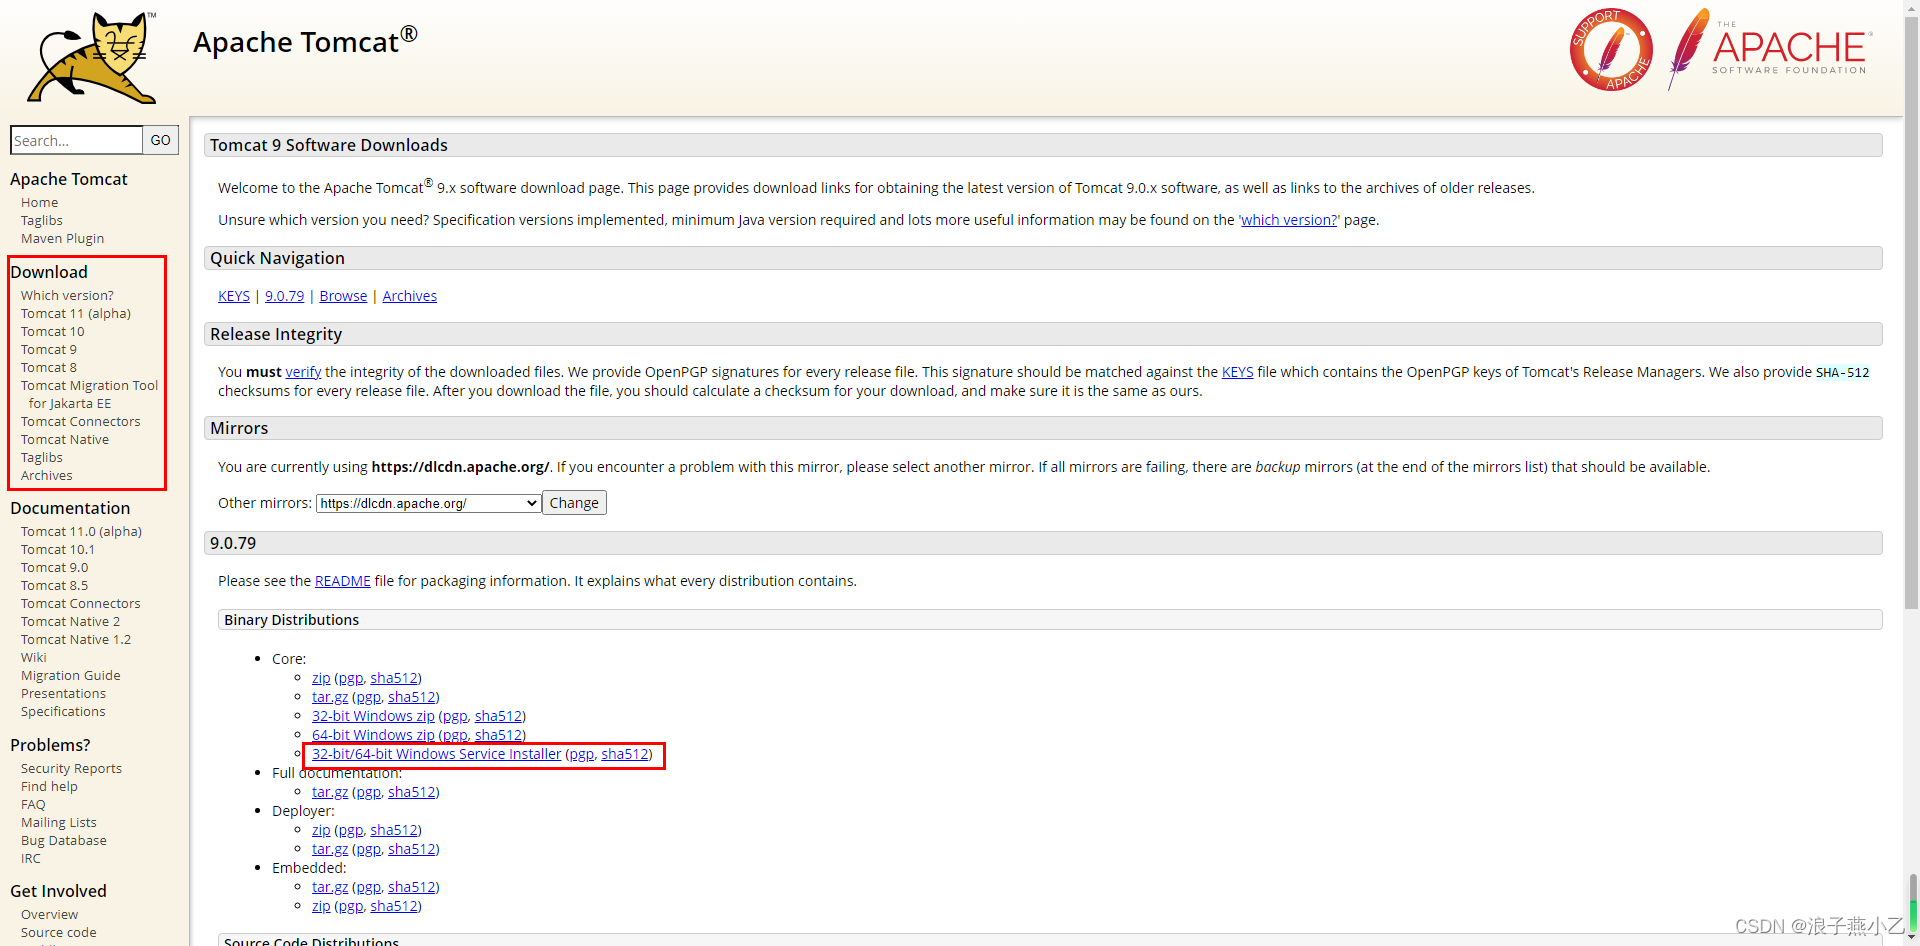Select Tomcat 8 under Download
Image resolution: width=1920 pixels, height=946 pixels.
[x=48, y=367]
